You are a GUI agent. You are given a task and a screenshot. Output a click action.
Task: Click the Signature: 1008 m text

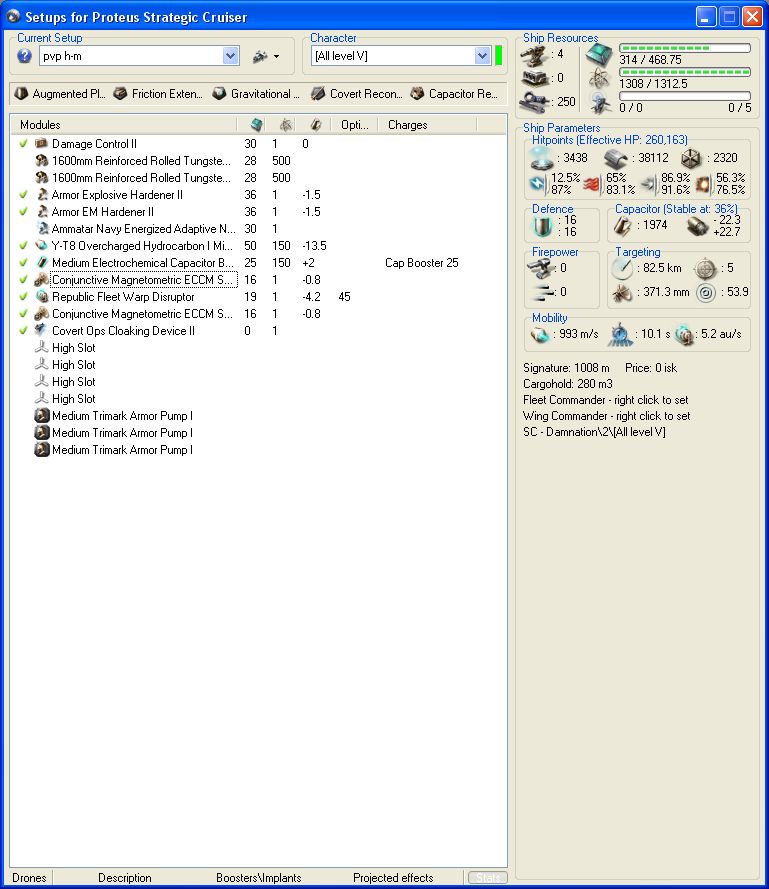(x=566, y=368)
